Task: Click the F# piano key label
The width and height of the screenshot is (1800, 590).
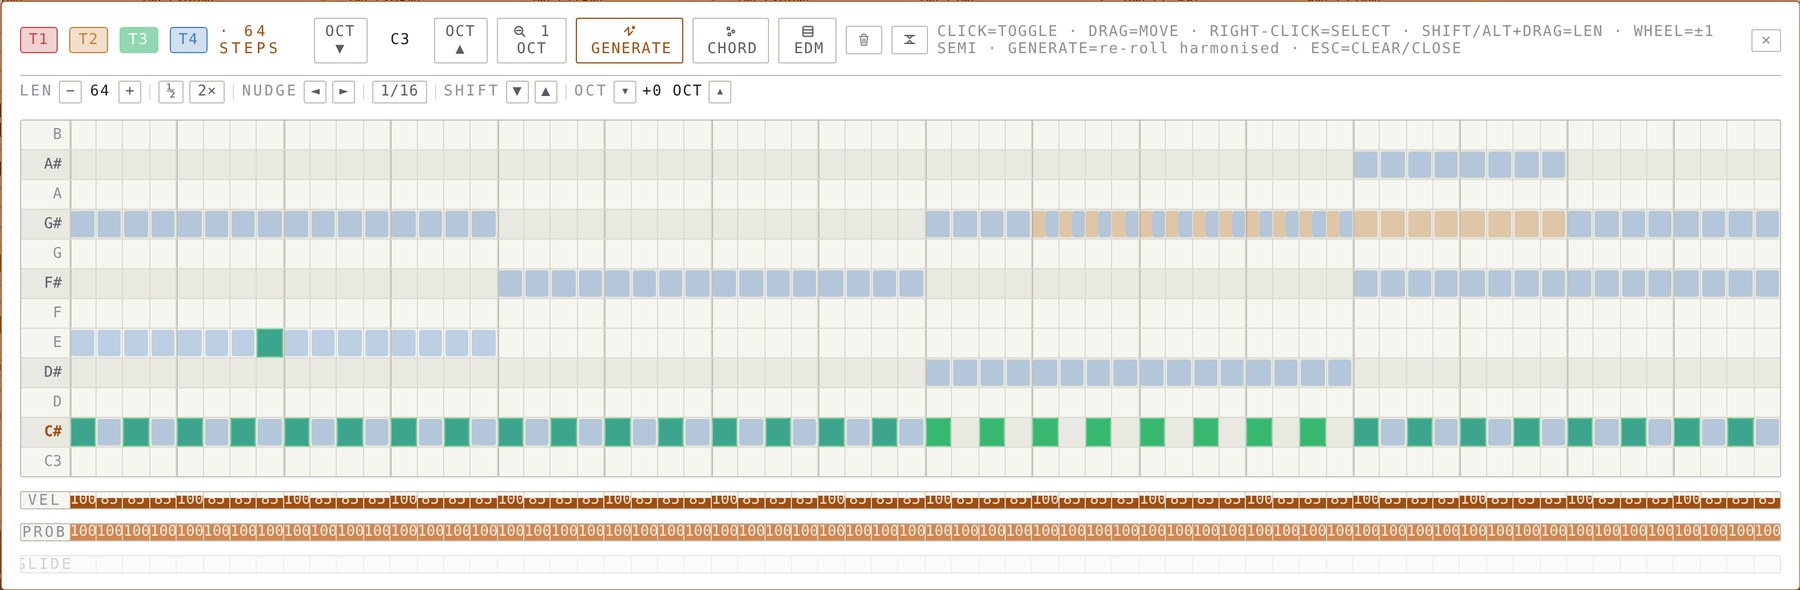Action: coord(46,283)
